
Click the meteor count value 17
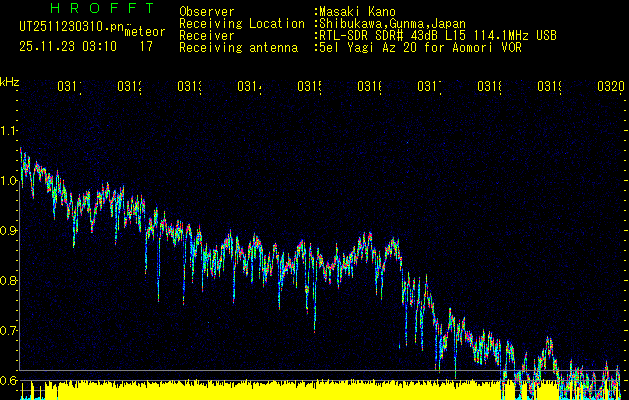coord(146,47)
